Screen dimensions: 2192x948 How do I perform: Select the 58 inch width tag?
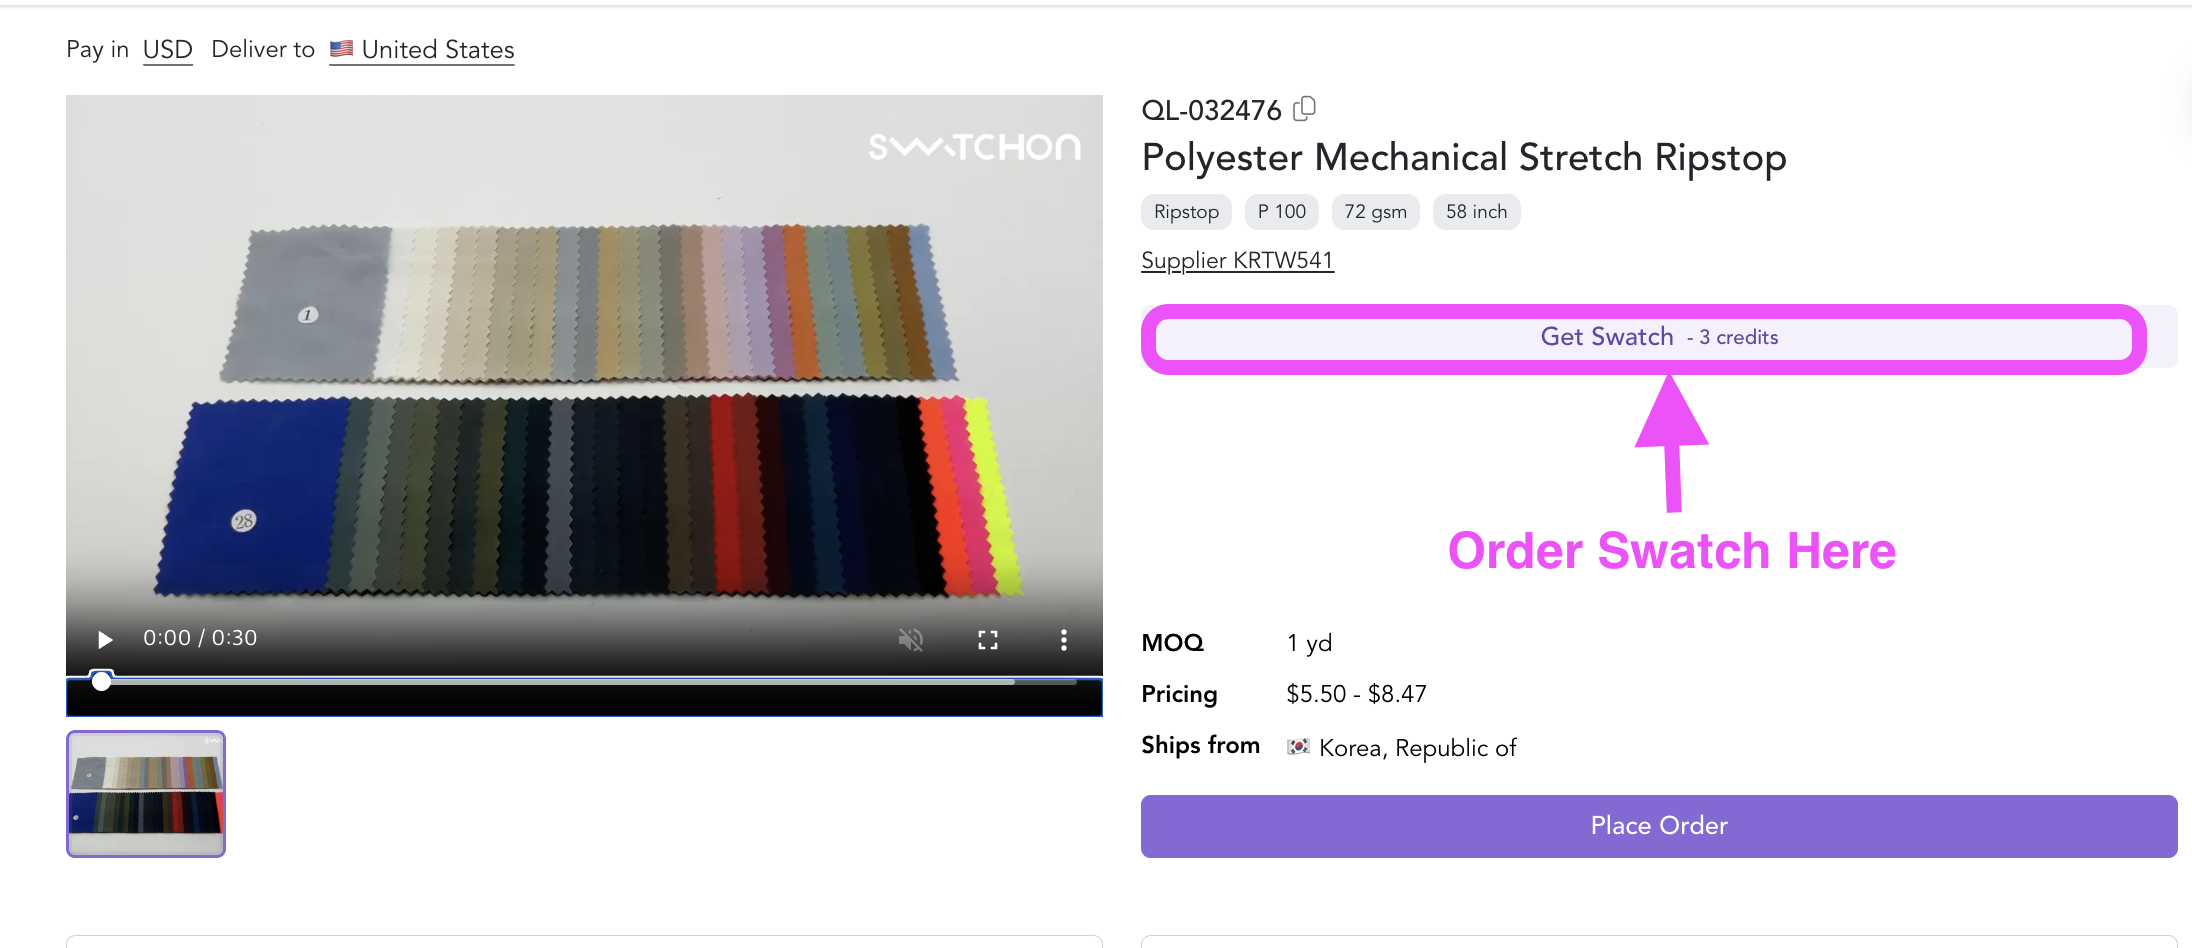click(x=1477, y=212)
